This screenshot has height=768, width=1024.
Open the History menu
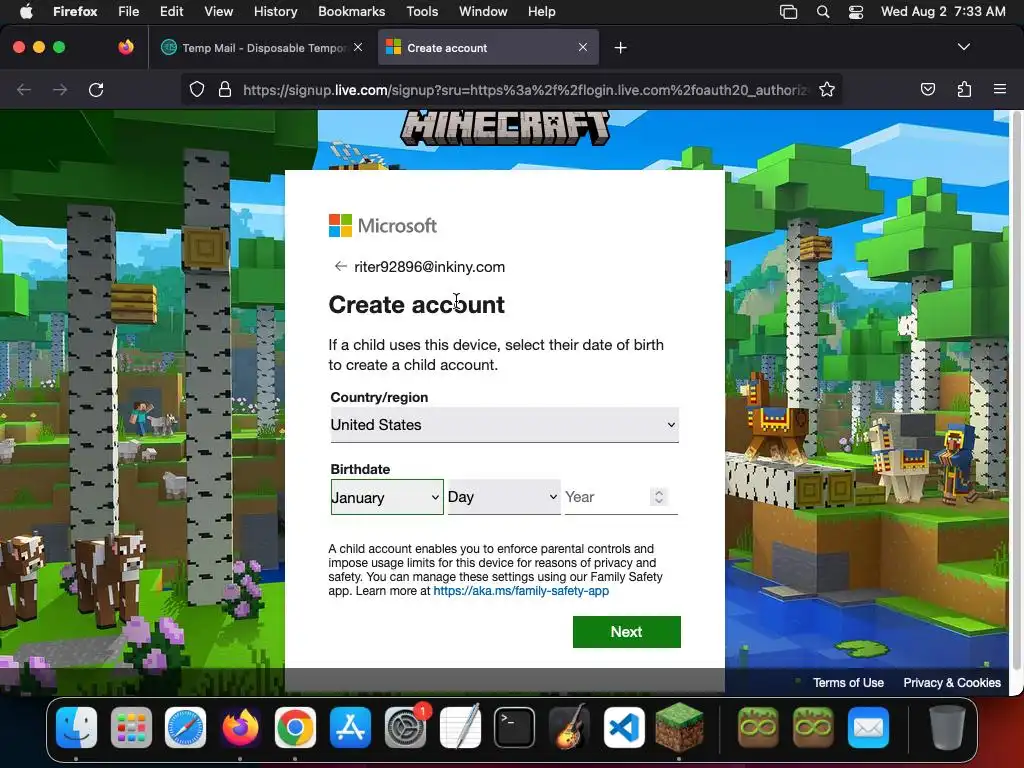tap(275, 11)
